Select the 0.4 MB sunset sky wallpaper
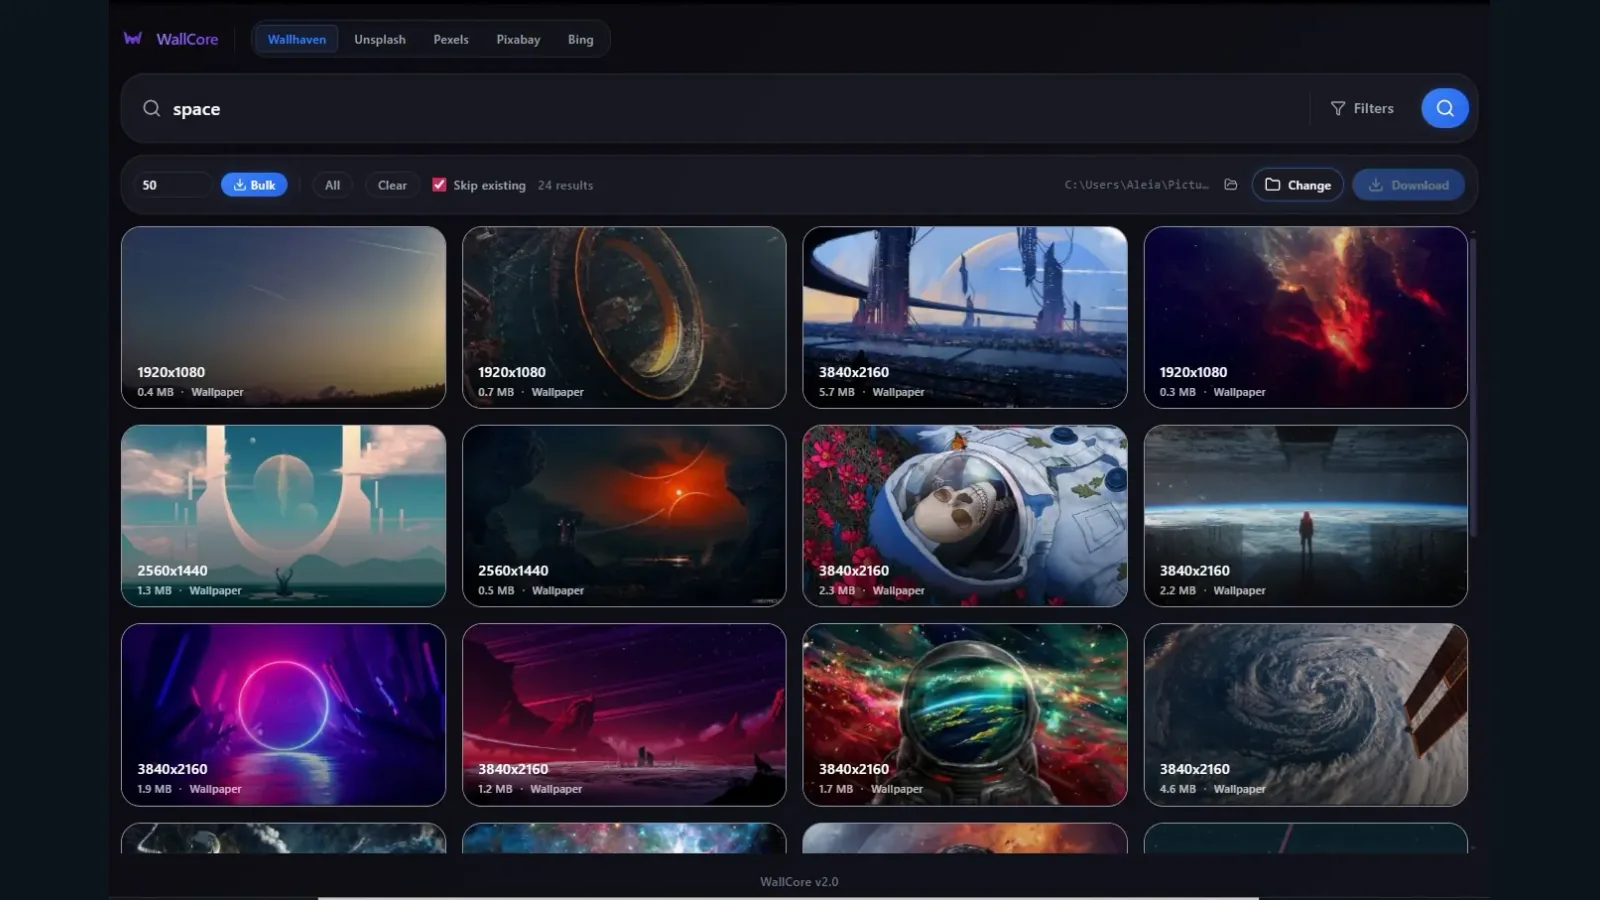 [x=283, y=317]
